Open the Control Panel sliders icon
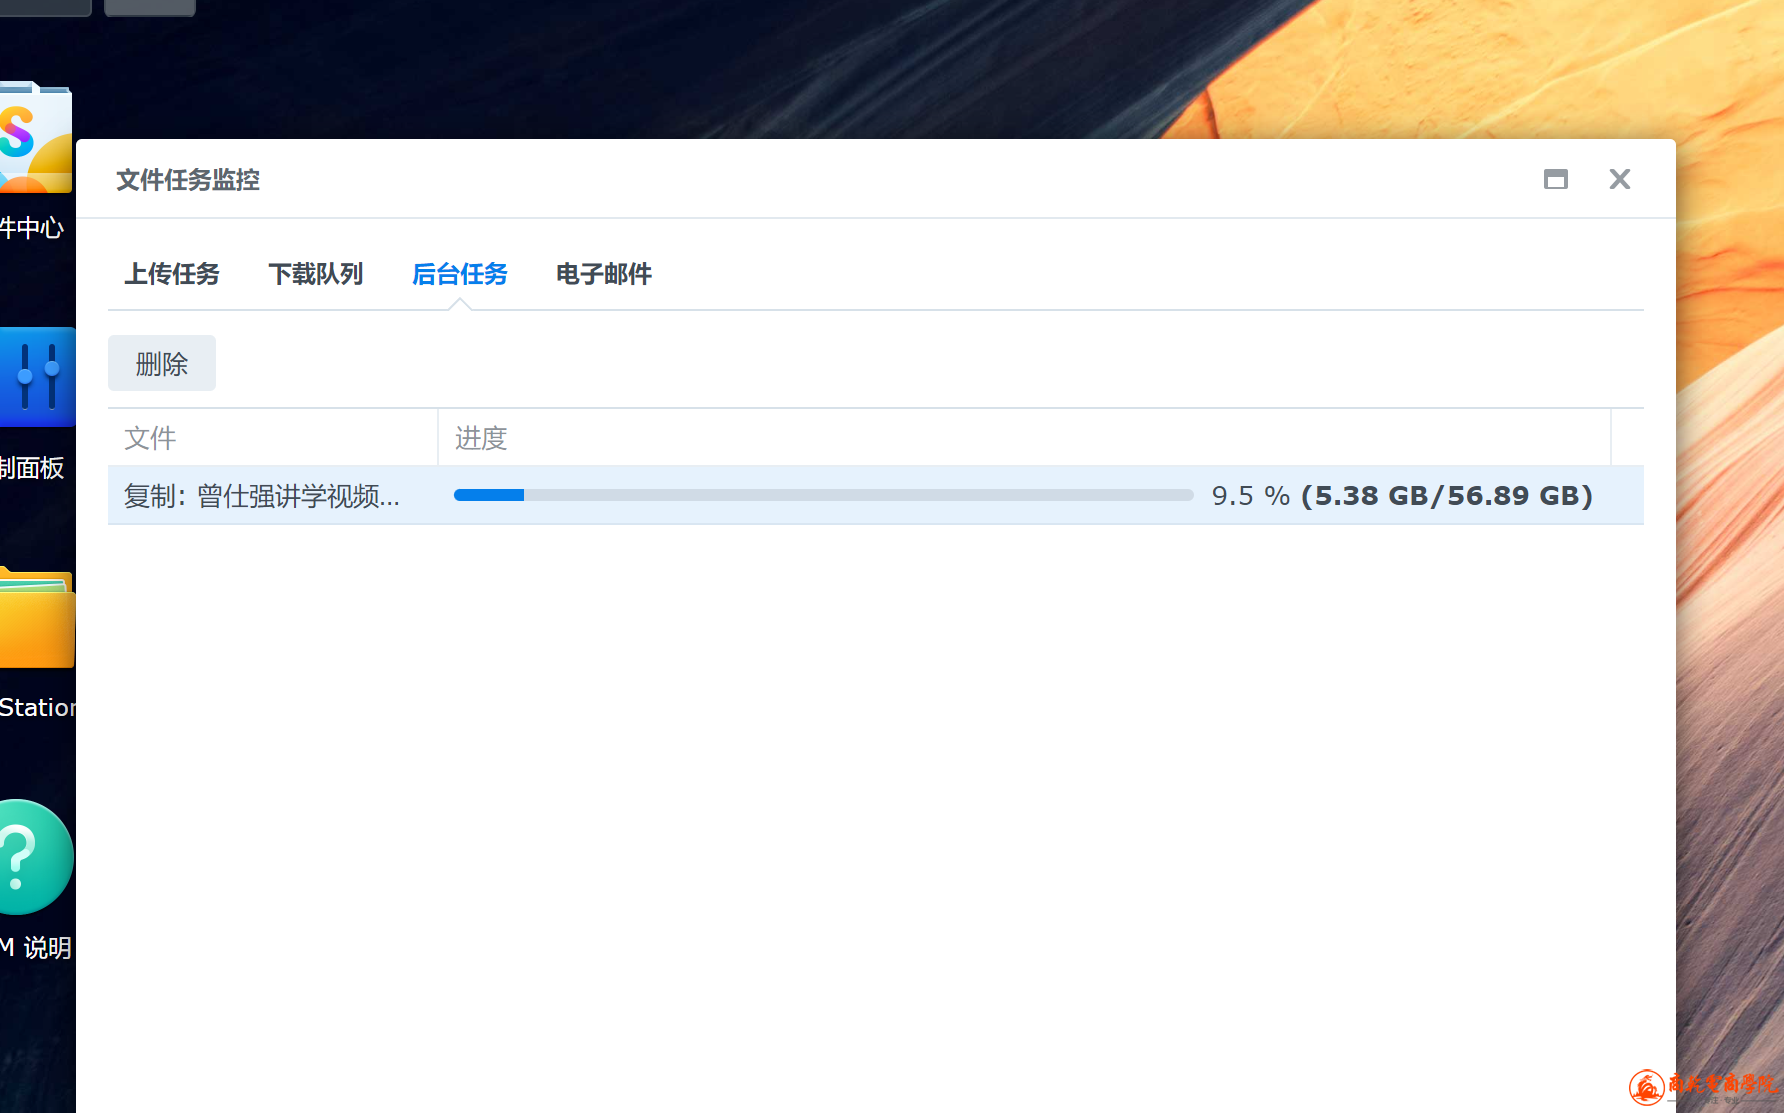This screenshot has height=1113, width=1784. [x=37, y=377]
